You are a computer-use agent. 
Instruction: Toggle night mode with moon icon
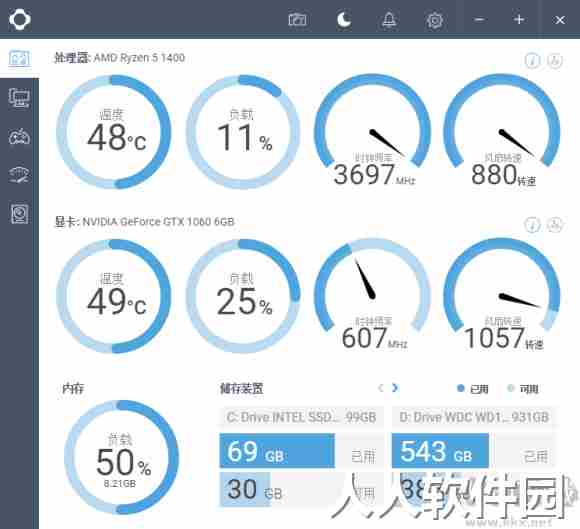tap(344, 19)
